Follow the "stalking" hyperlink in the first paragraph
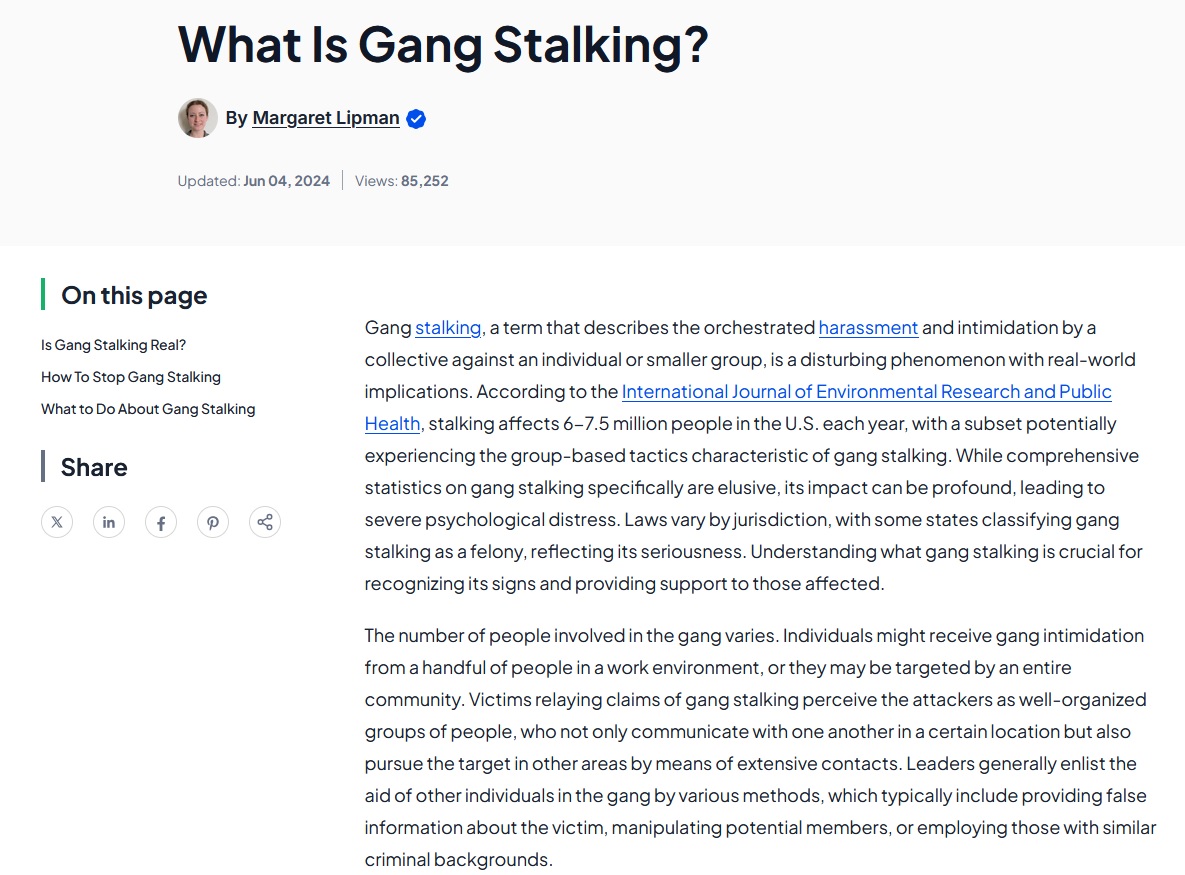The image size is (1185, 875). (x=449, y=328)
